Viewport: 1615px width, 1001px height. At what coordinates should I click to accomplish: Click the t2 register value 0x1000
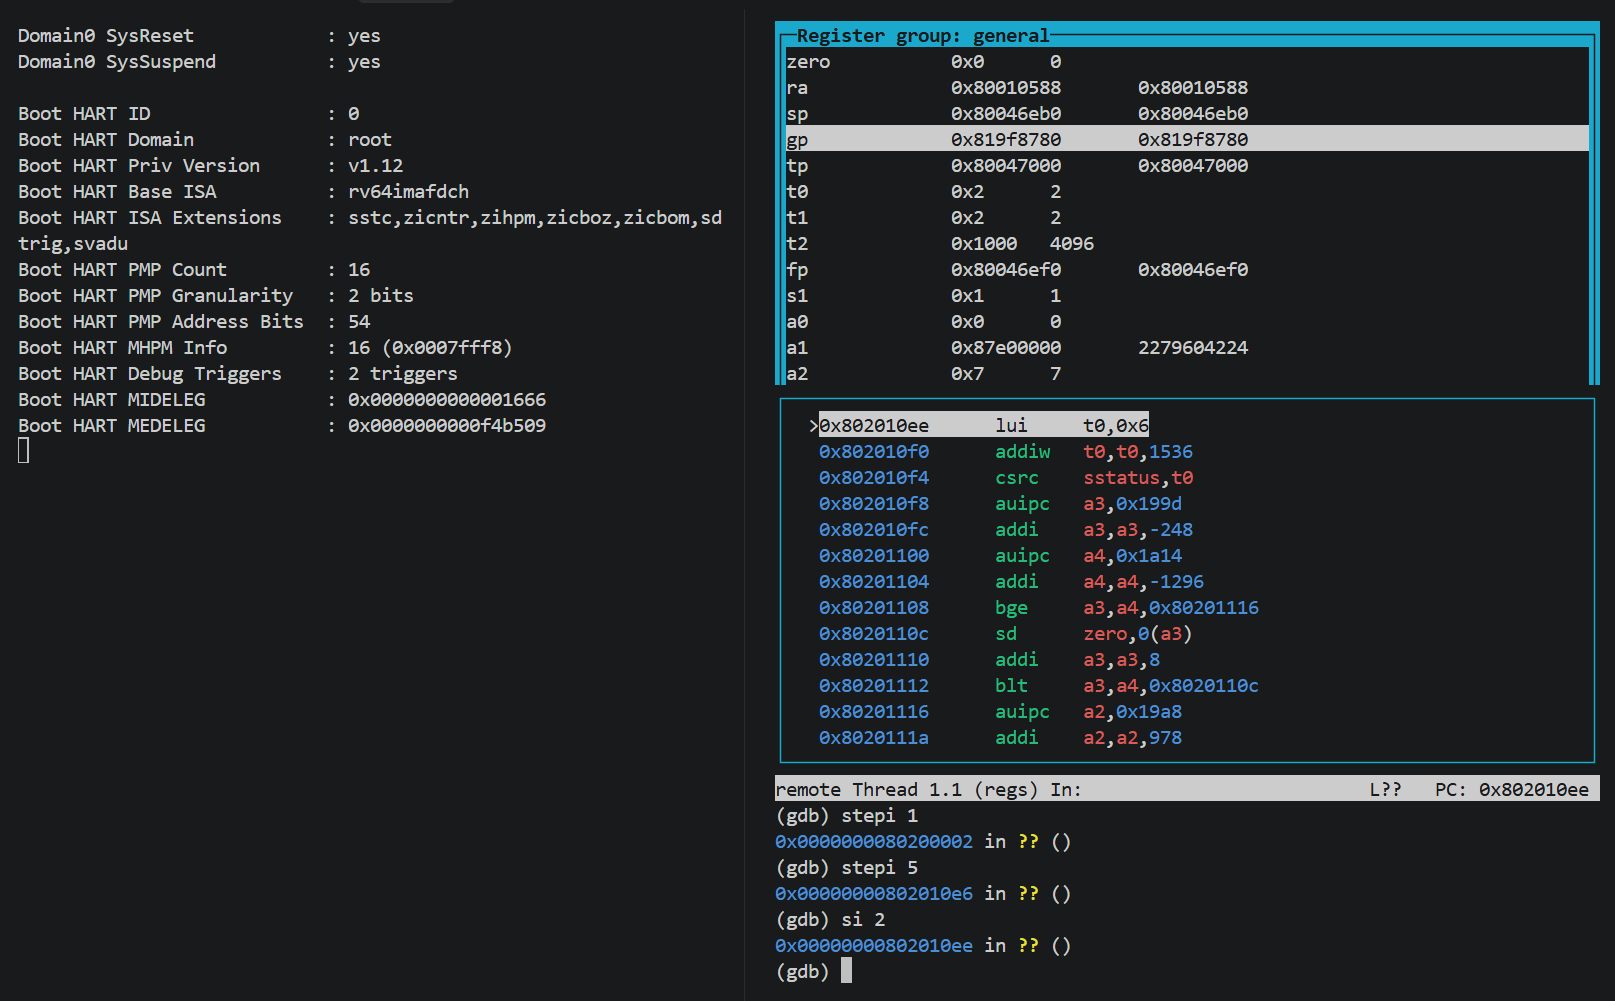point(983,244)
